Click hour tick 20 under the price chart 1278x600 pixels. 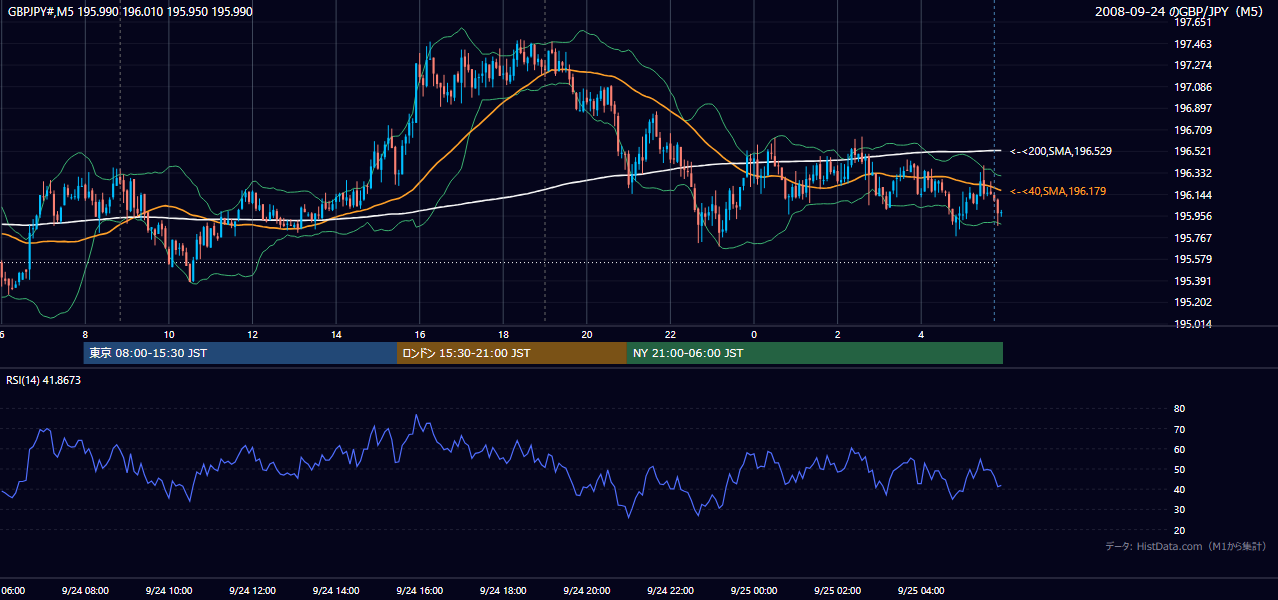coord(587,334)
